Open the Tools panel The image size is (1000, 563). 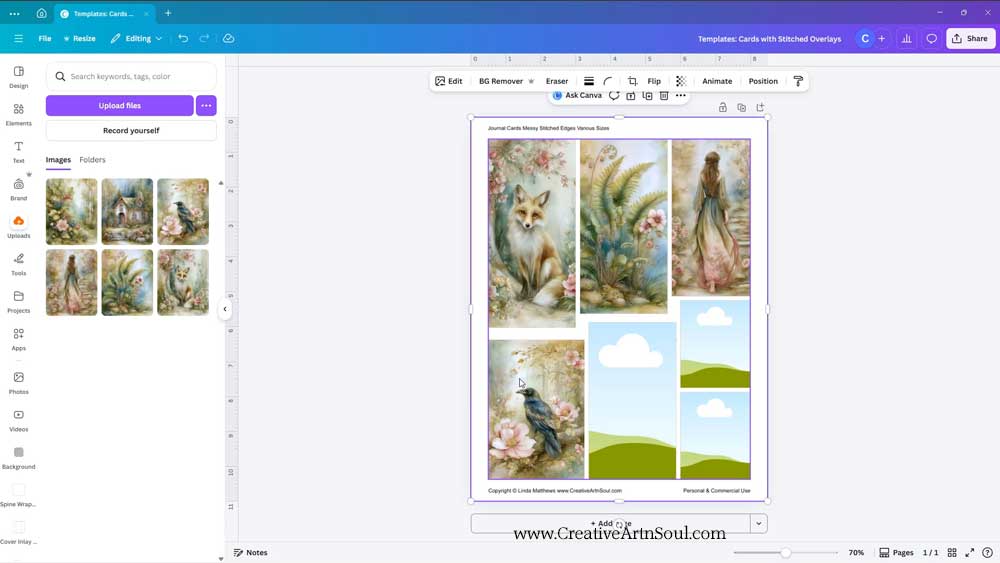point(18,265)
